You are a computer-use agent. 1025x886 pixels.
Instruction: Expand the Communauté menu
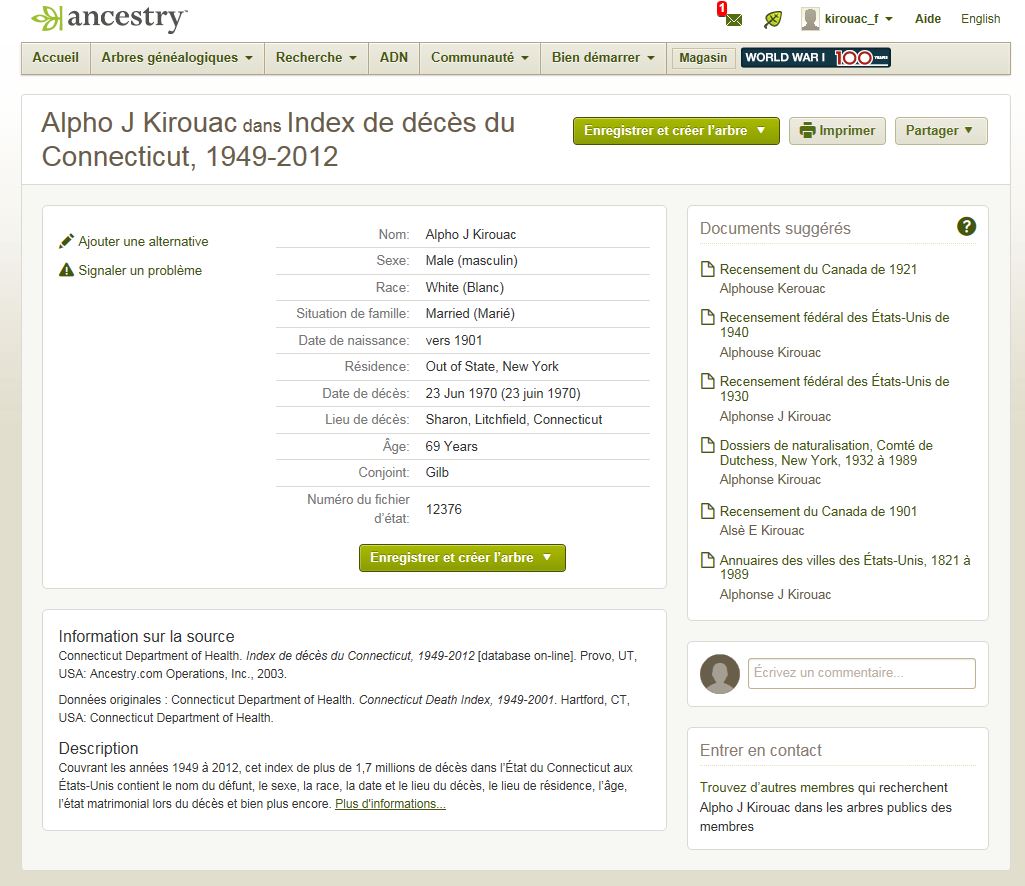point(479,58)
